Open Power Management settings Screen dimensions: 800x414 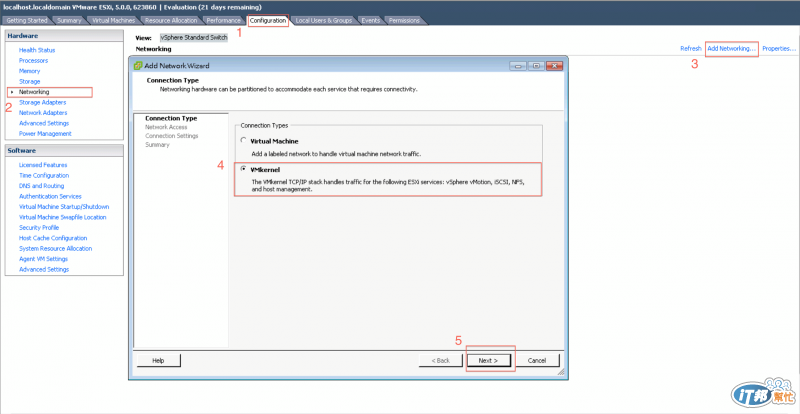click(x=45, y=134)
